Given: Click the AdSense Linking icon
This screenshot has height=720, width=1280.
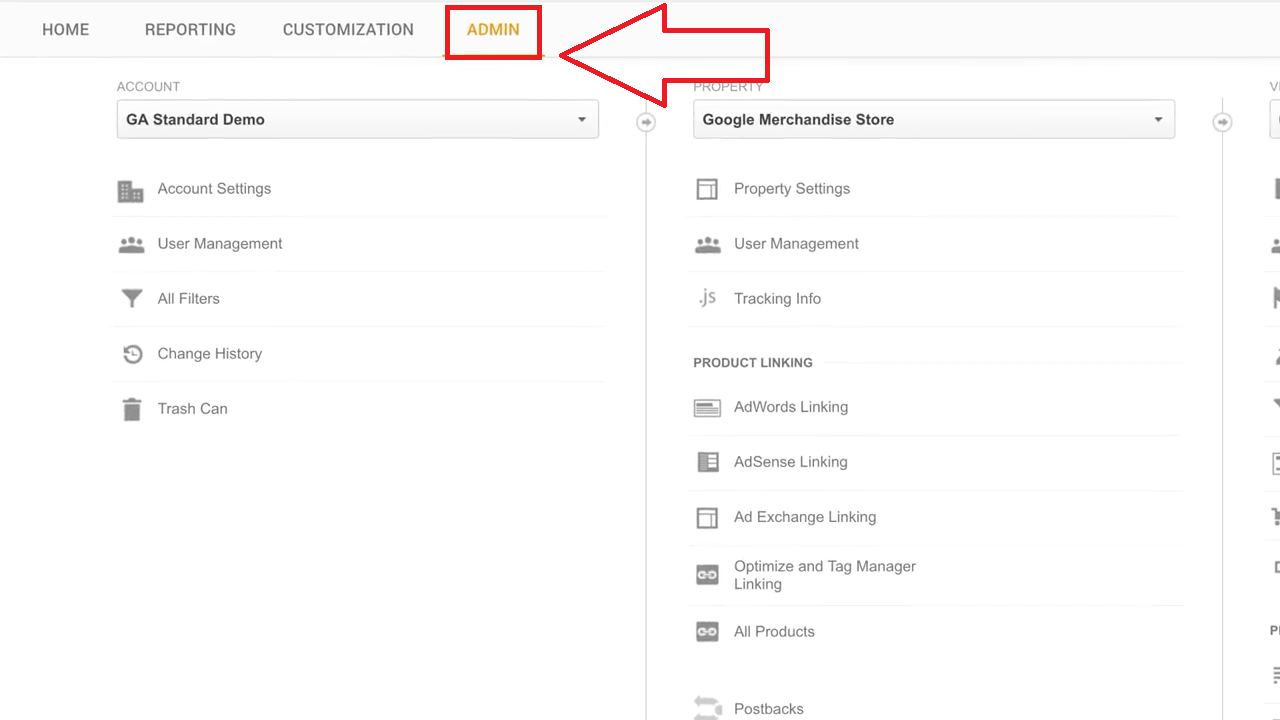Looking at the screenshot, I should pyautogui.click(x=707, y=462).
